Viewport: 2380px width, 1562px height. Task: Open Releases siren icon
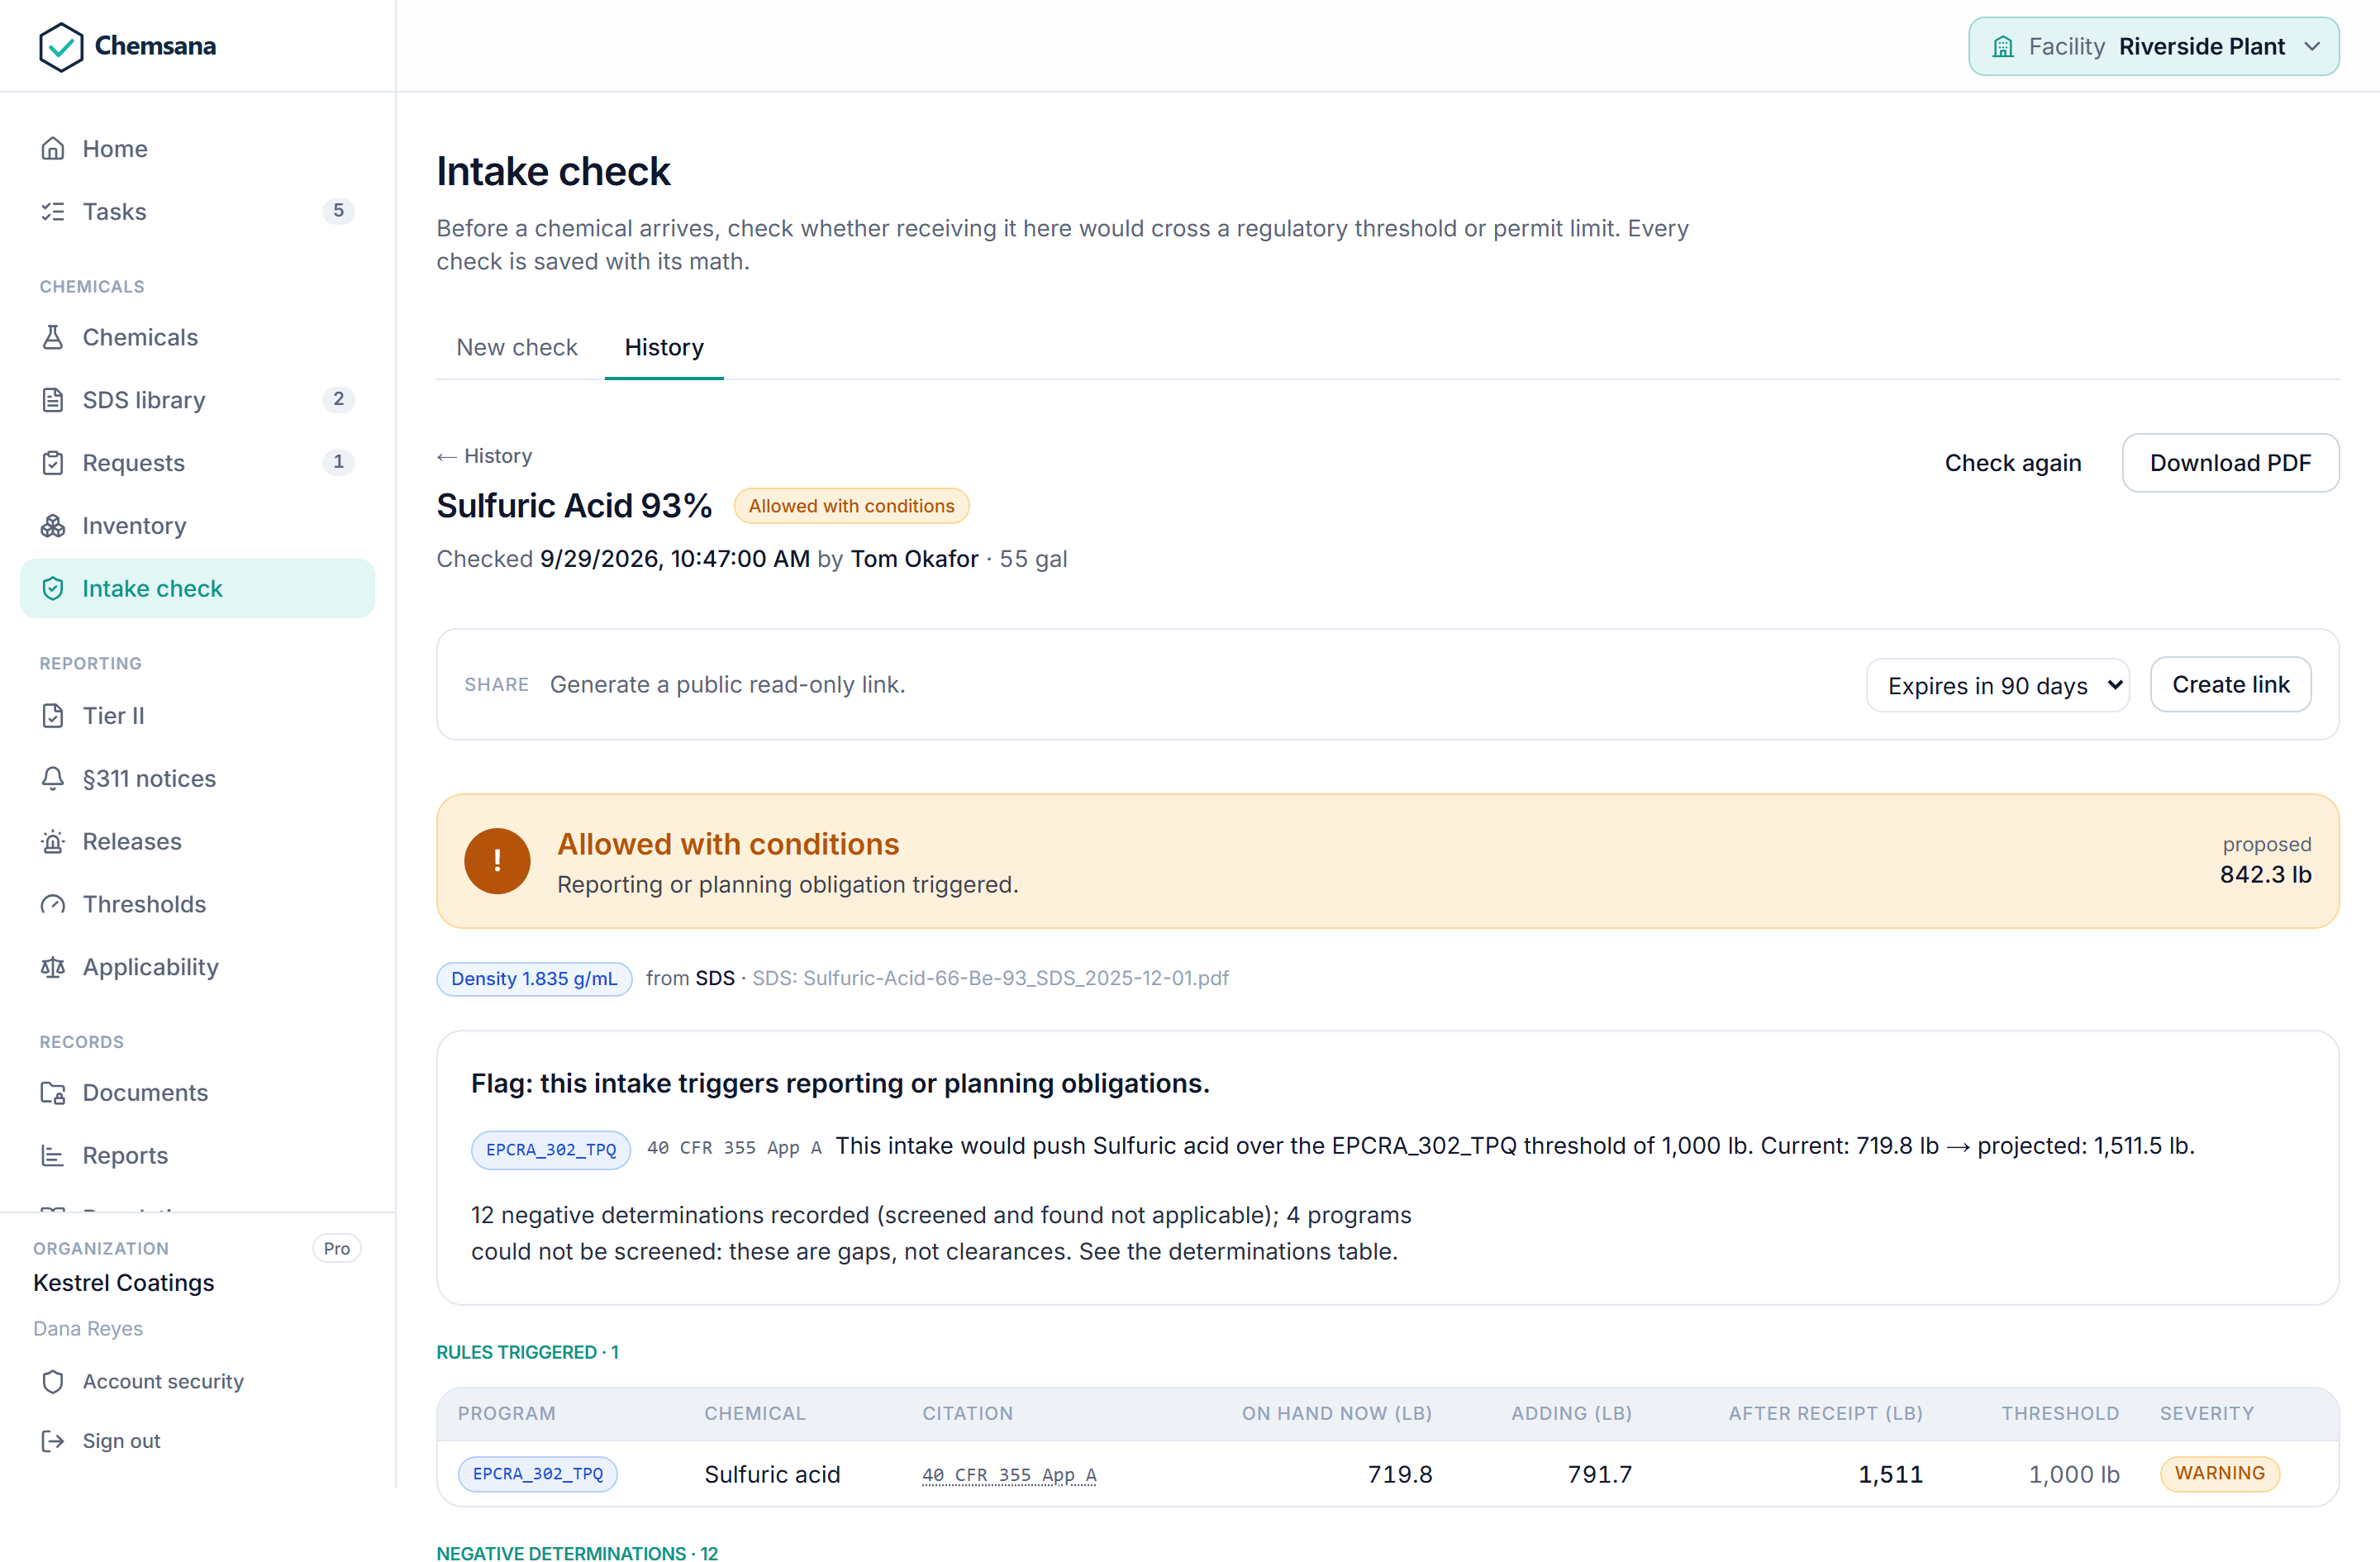click(x=53, y=842)
